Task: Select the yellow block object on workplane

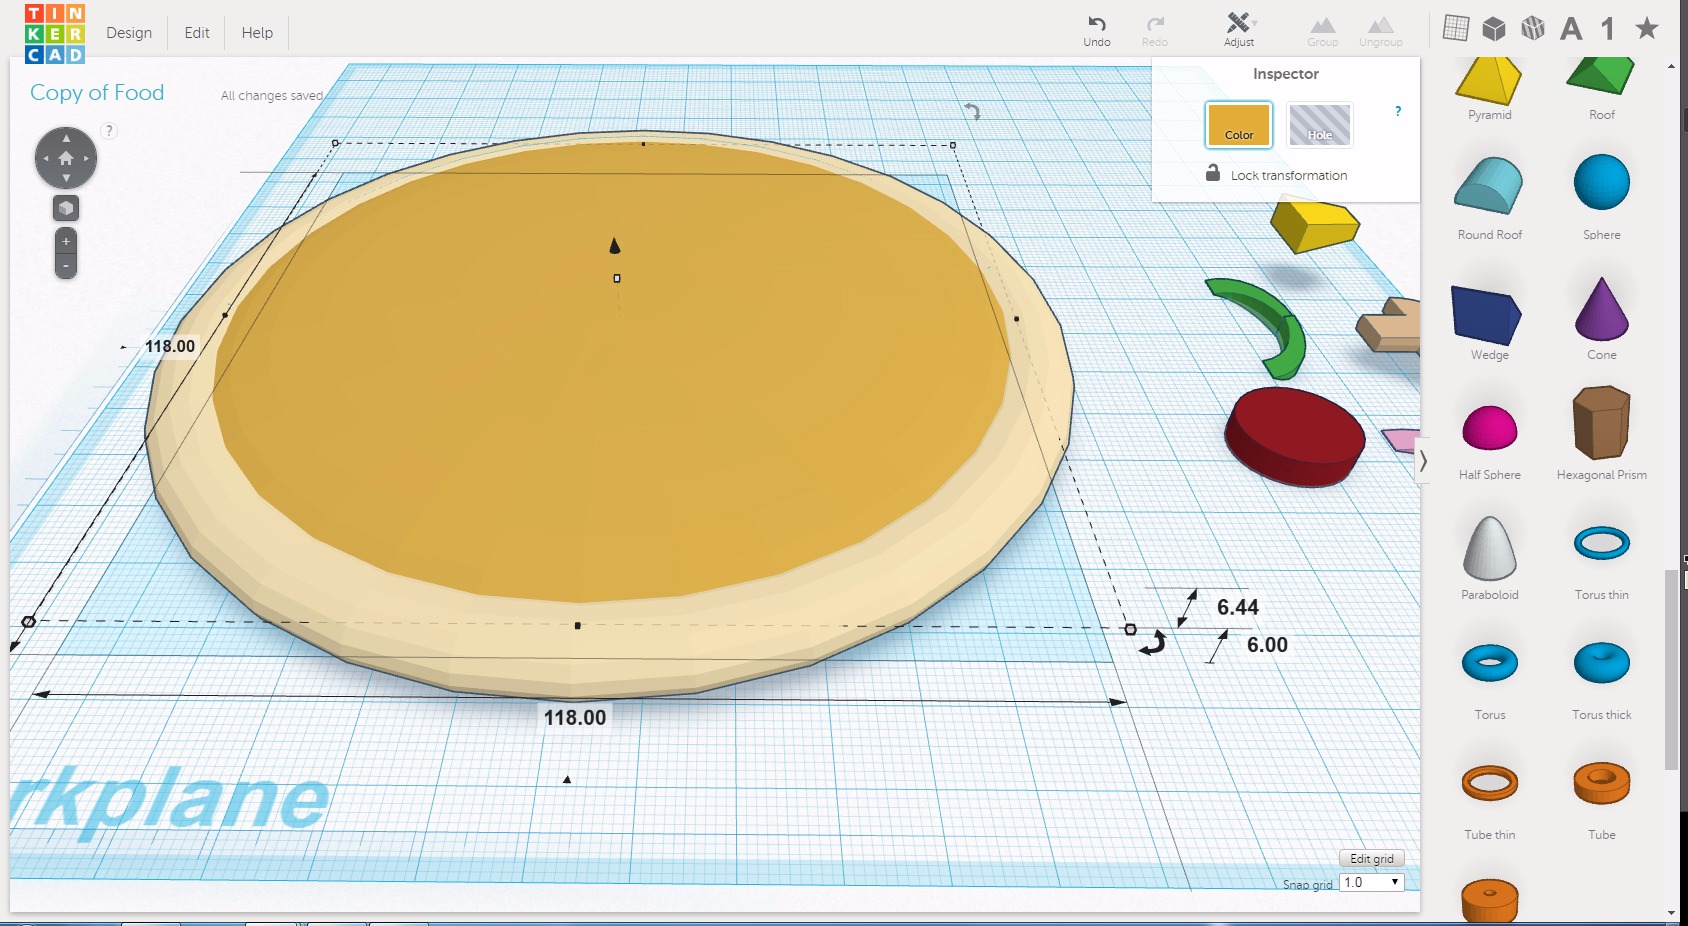Action: pos(1314,226)
